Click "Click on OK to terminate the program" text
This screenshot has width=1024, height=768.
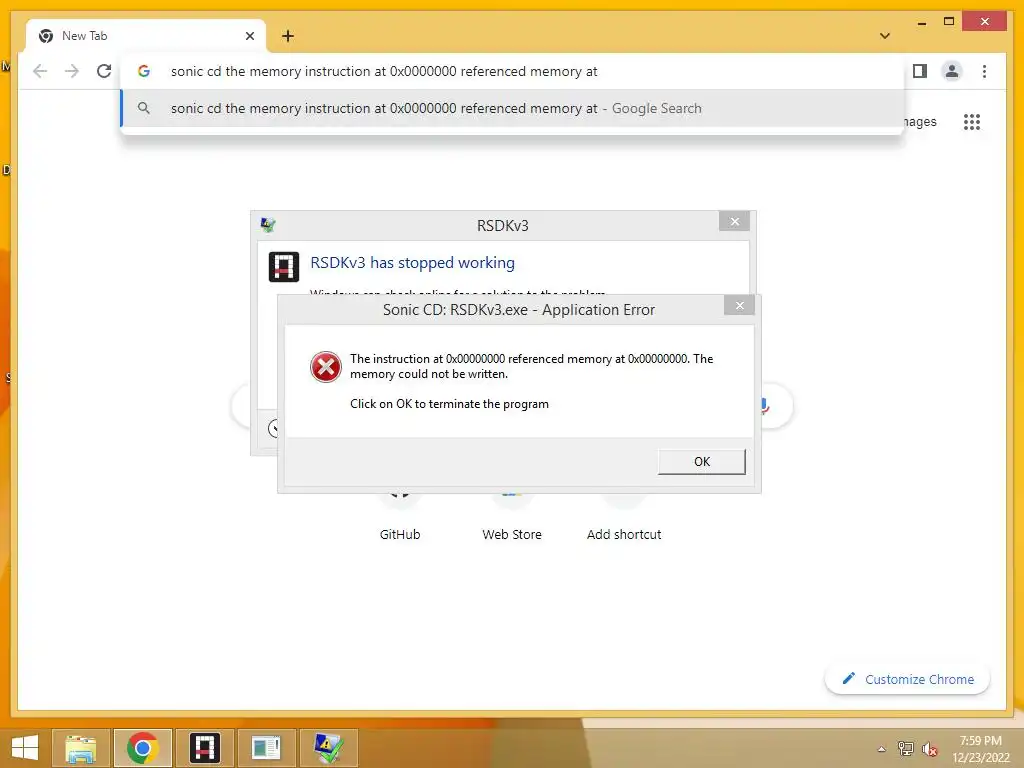[x=449, y=404]
